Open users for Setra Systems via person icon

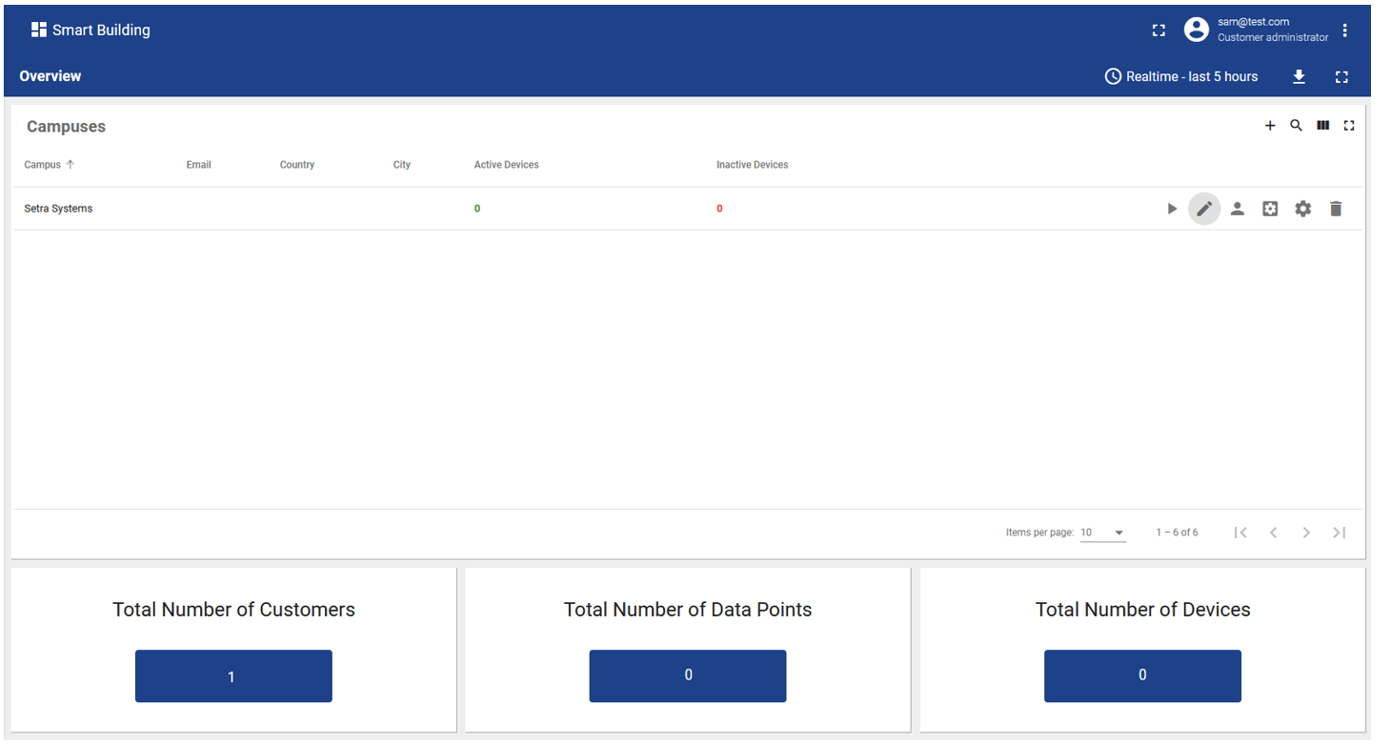(1237, 208)
